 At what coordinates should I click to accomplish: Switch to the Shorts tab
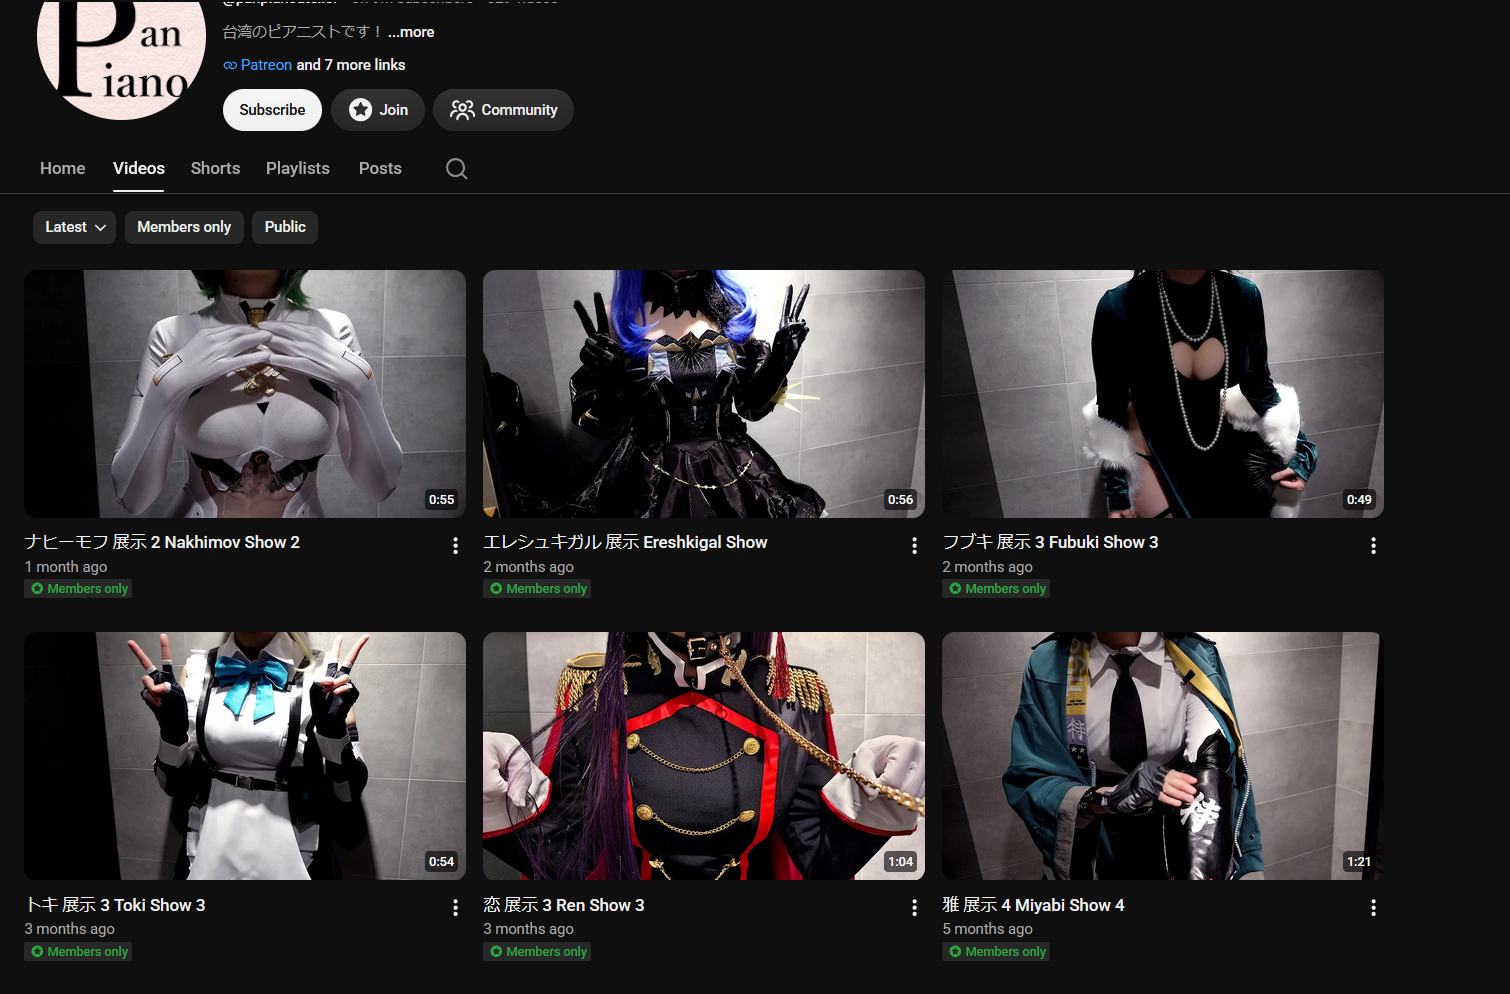point(216,168)
